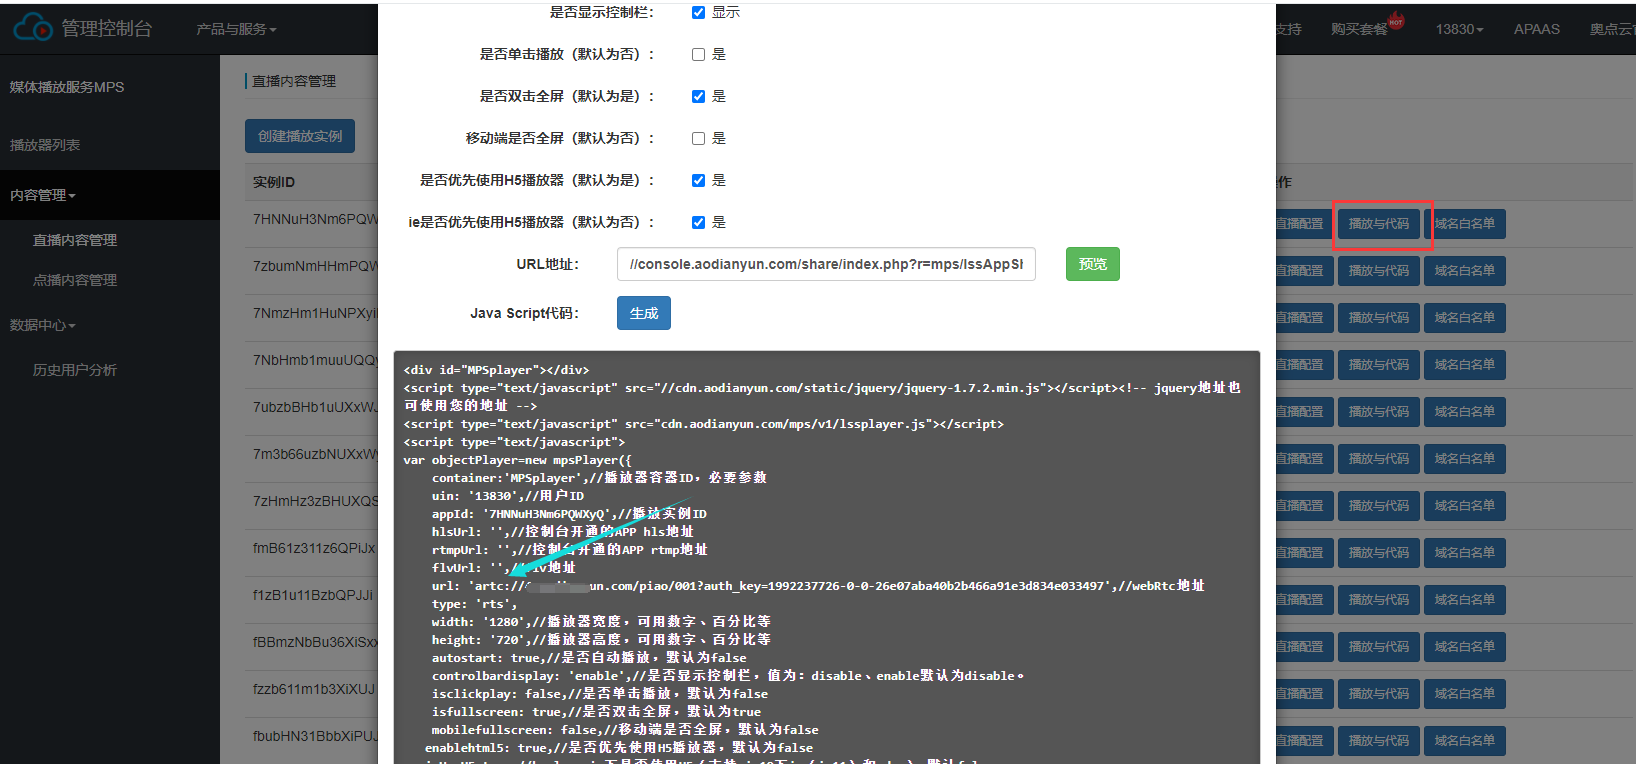Image resolution: width=1636 pixels, height=764 pixels.
Task: Click instance ID 7HNNuH3Nm6PQW in the table
Action: [x=315, y=219]
